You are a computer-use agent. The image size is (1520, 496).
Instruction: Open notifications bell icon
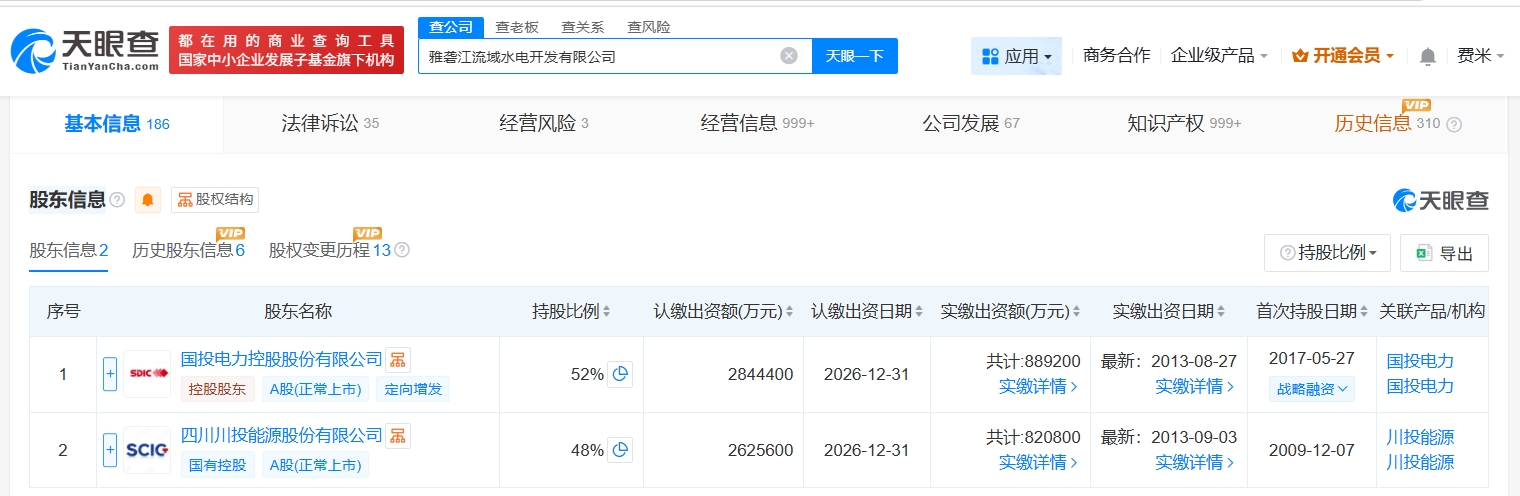(1428, 56)
